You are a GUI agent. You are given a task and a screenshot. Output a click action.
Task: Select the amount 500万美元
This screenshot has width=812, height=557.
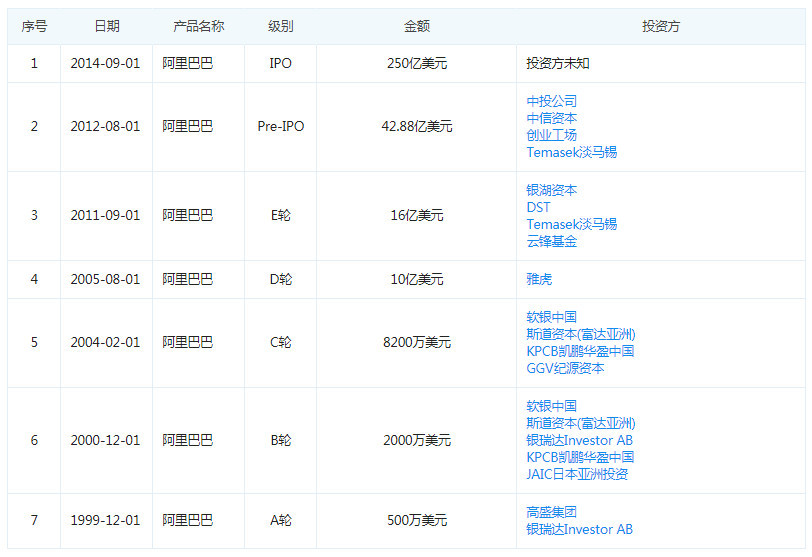tap(417, 520)
